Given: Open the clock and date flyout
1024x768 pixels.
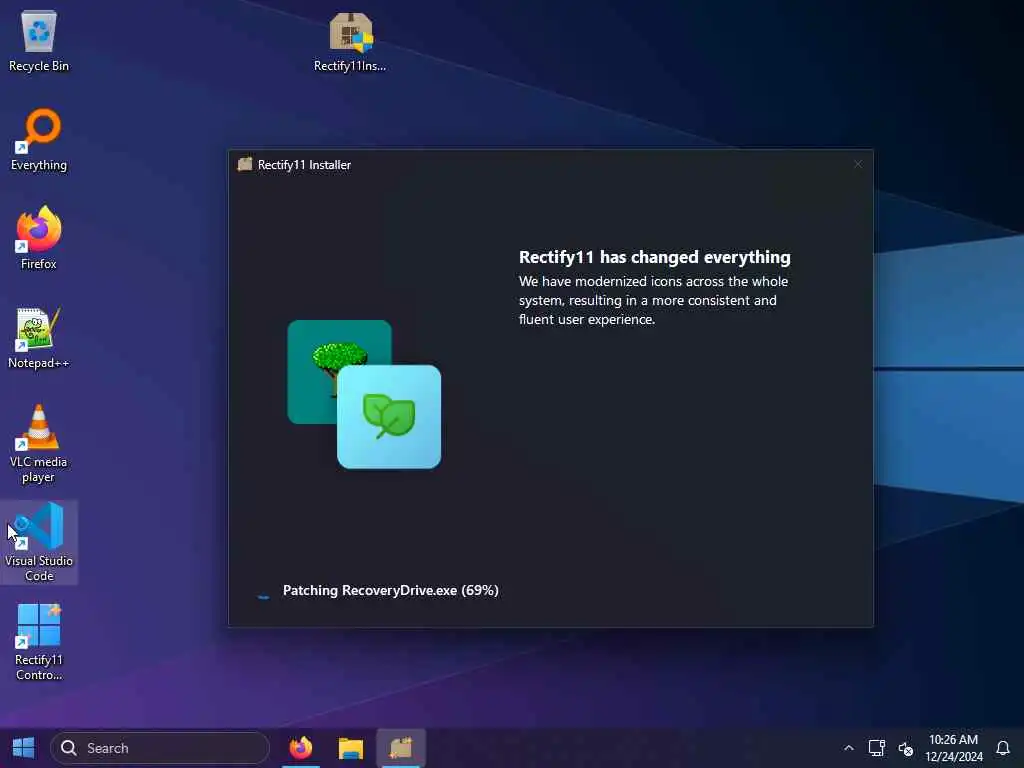Looking at the screenshot, I should tap(953, 748).
